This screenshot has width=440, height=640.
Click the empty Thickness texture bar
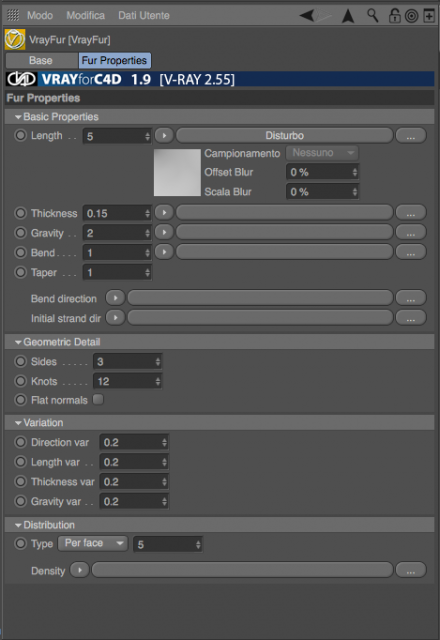tap(284, 212)
